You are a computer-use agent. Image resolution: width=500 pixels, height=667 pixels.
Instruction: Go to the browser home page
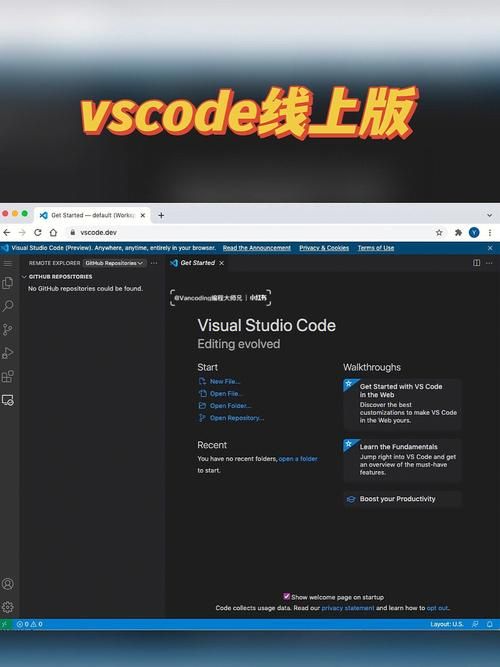(53, 232)
